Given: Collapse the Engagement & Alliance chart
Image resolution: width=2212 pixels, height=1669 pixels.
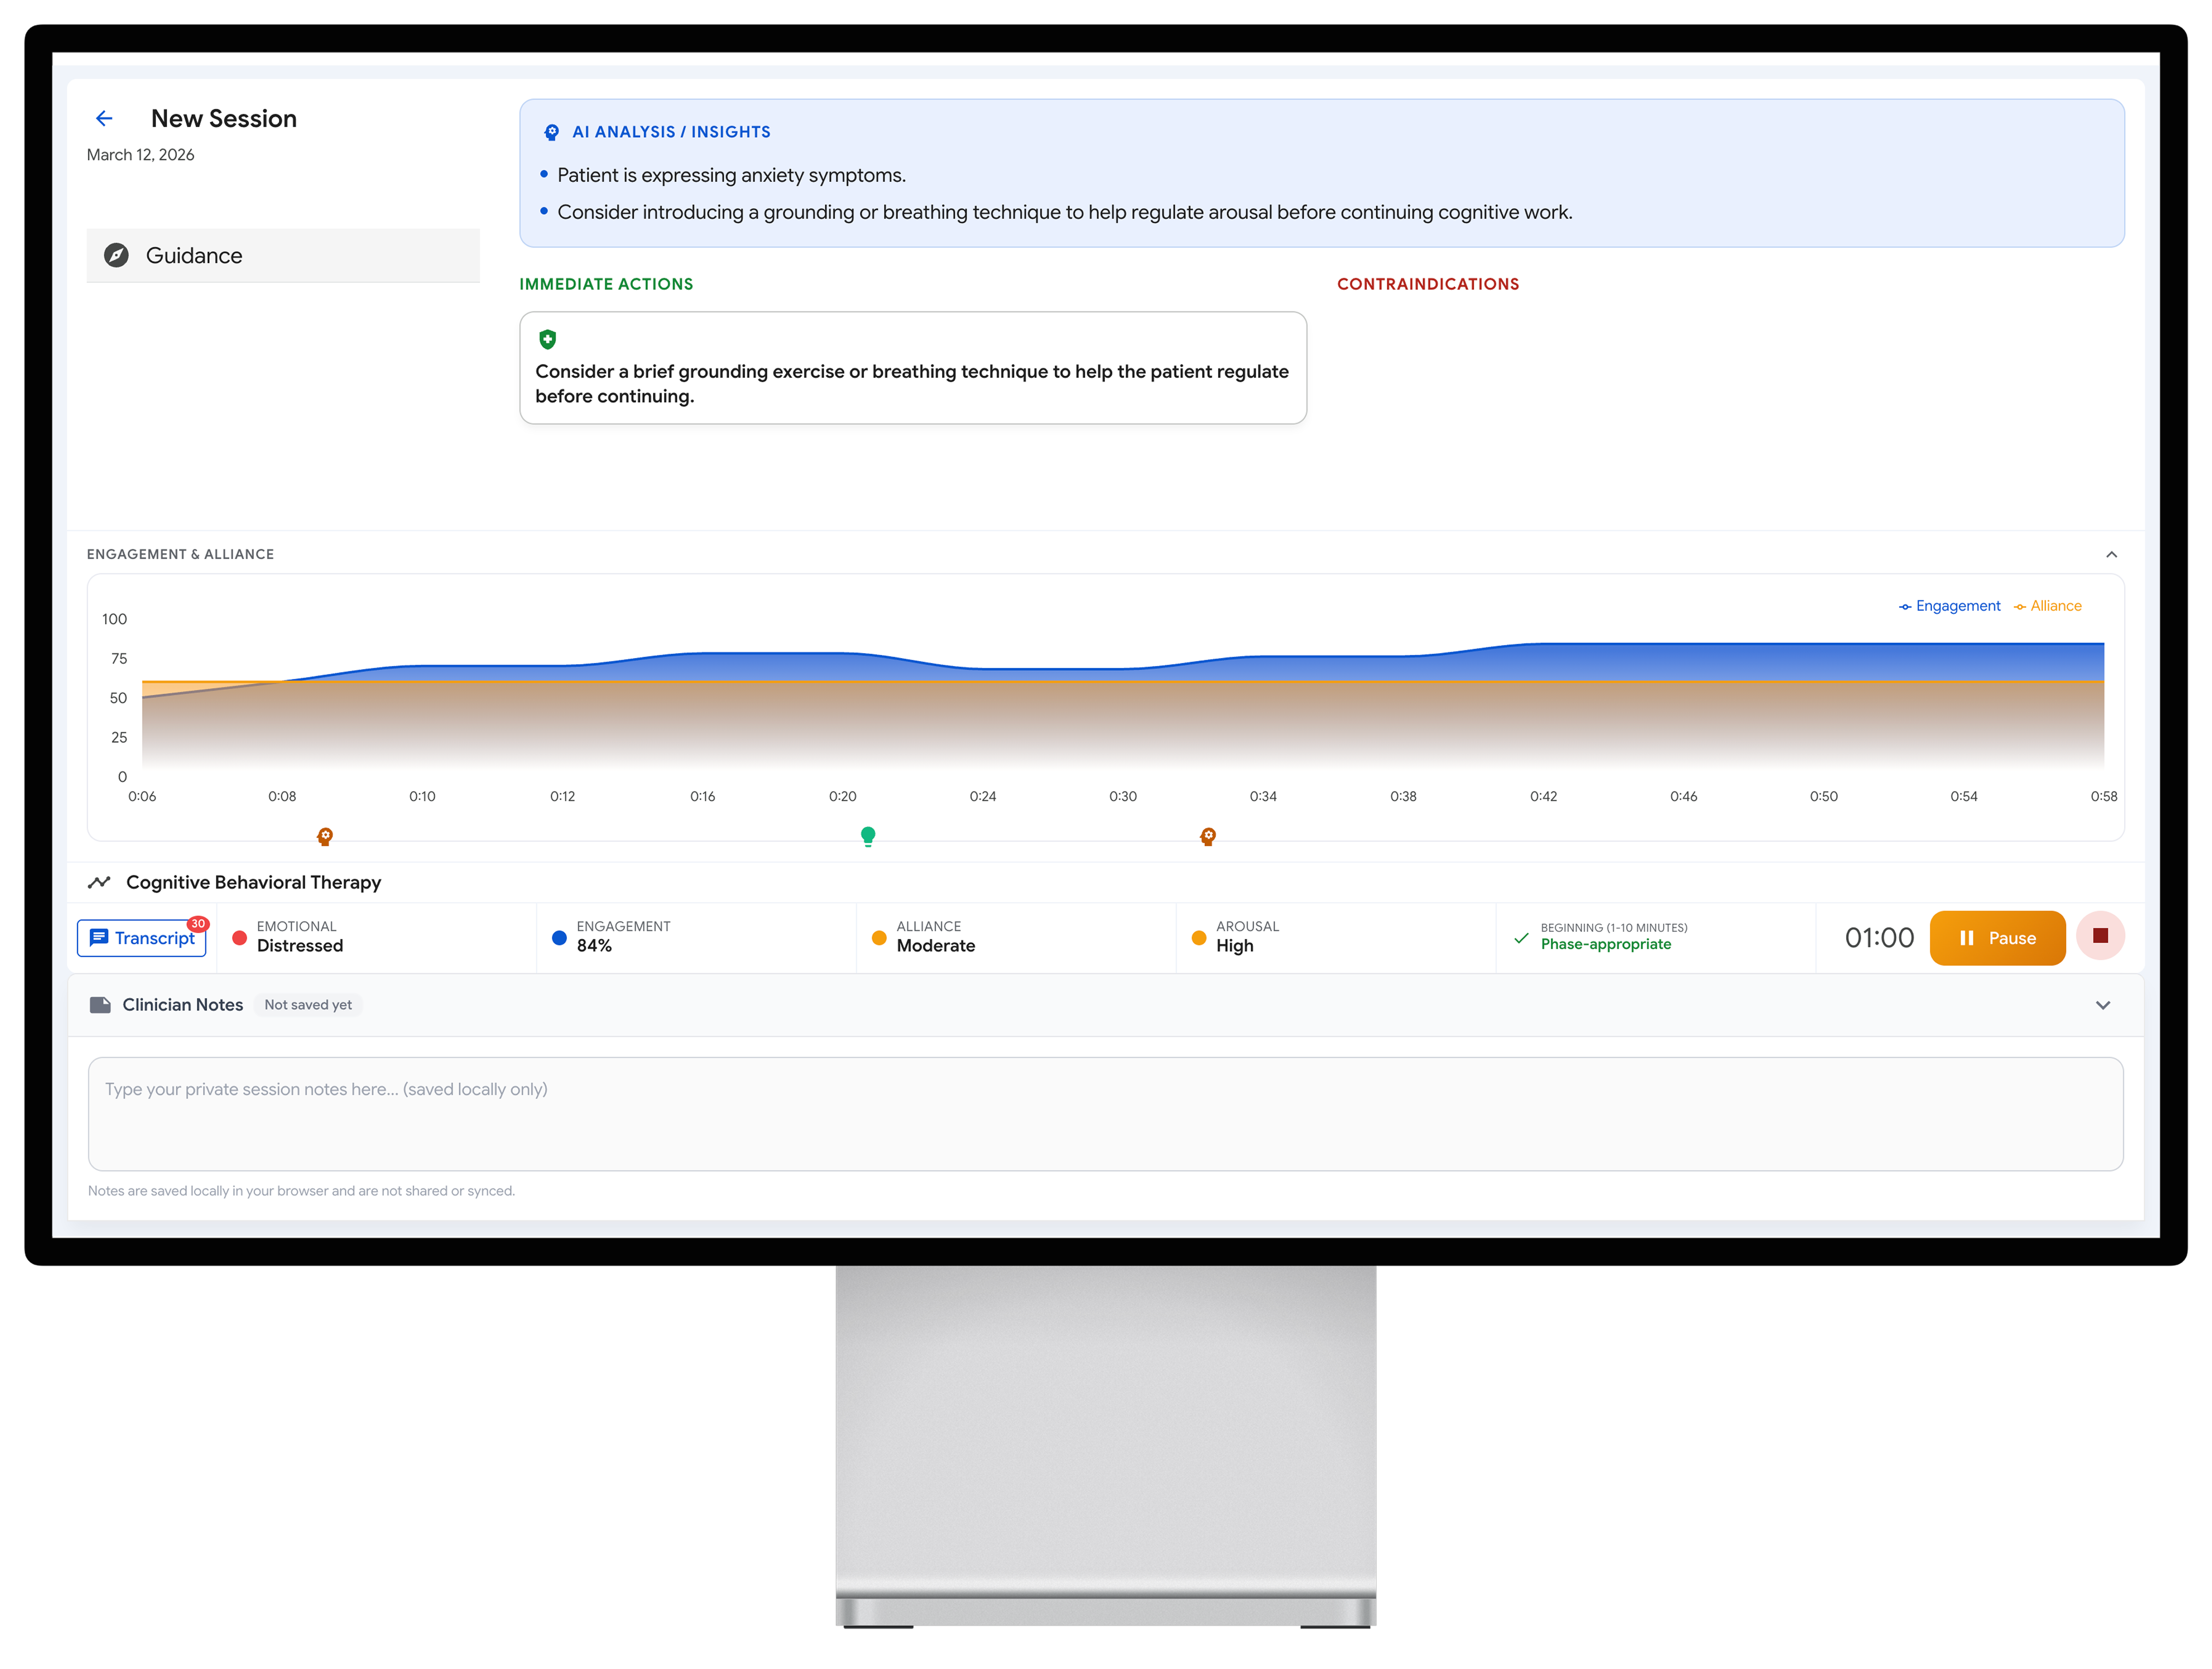Looking at the screenshot, I should click(2111, 554).
